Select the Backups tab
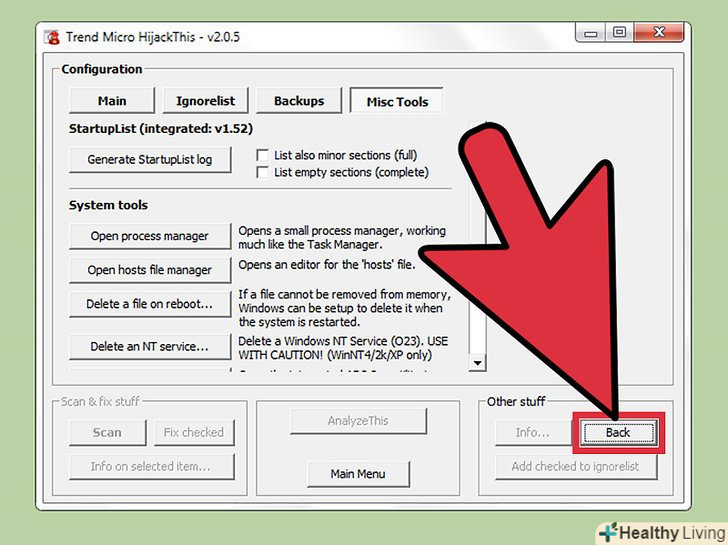The width and height of the screenshot is (728, 545). click(299, 101)
